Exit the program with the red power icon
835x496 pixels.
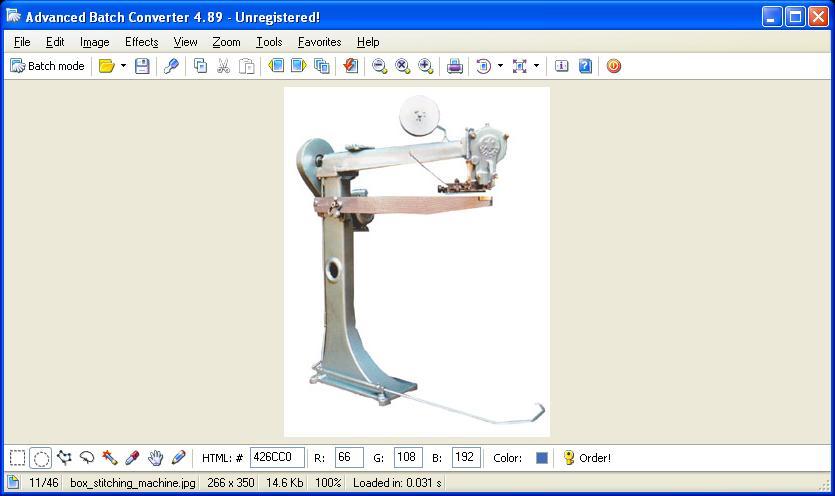(613, 66)
